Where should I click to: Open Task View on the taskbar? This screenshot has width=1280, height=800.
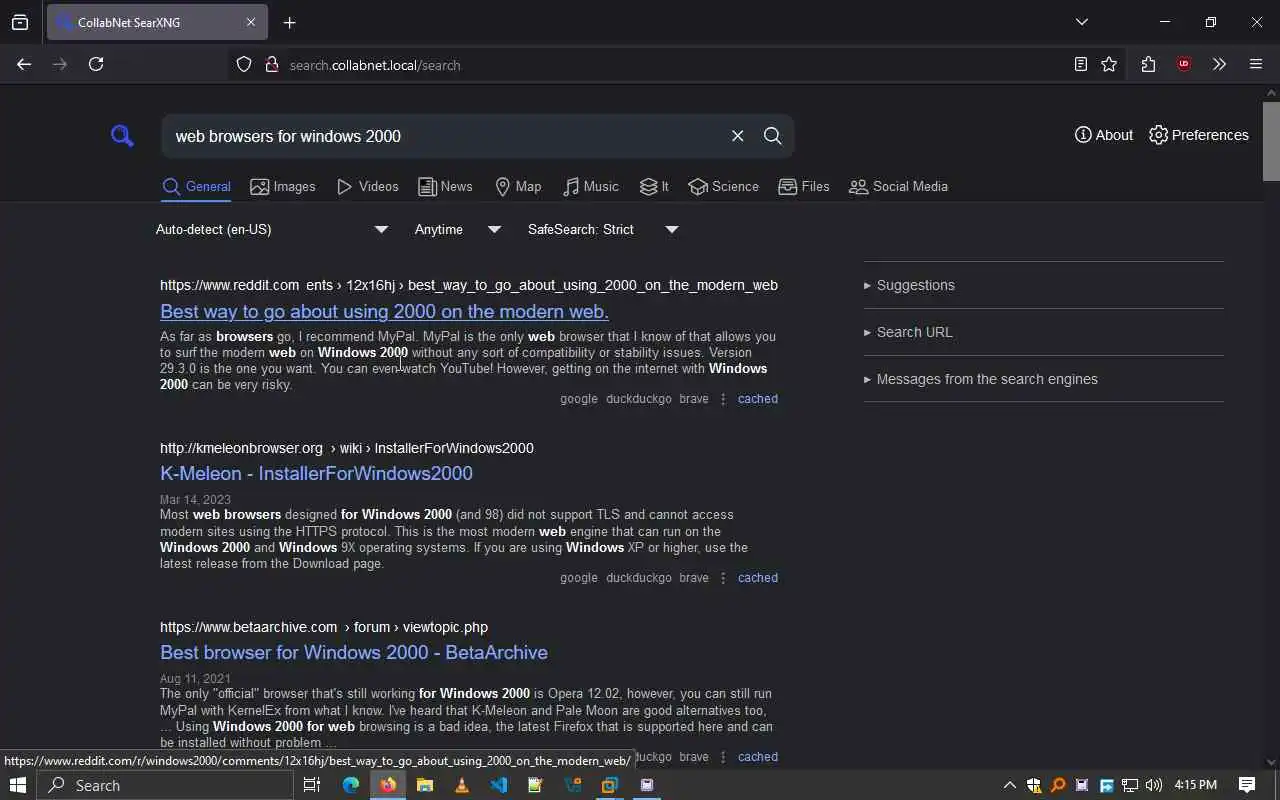pos(312,785)
